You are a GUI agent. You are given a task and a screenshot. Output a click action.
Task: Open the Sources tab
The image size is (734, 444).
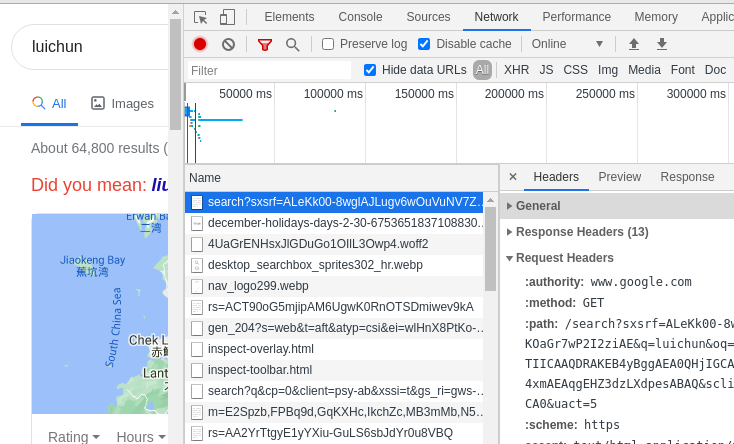pyautogui.click(x=428, y=17)
